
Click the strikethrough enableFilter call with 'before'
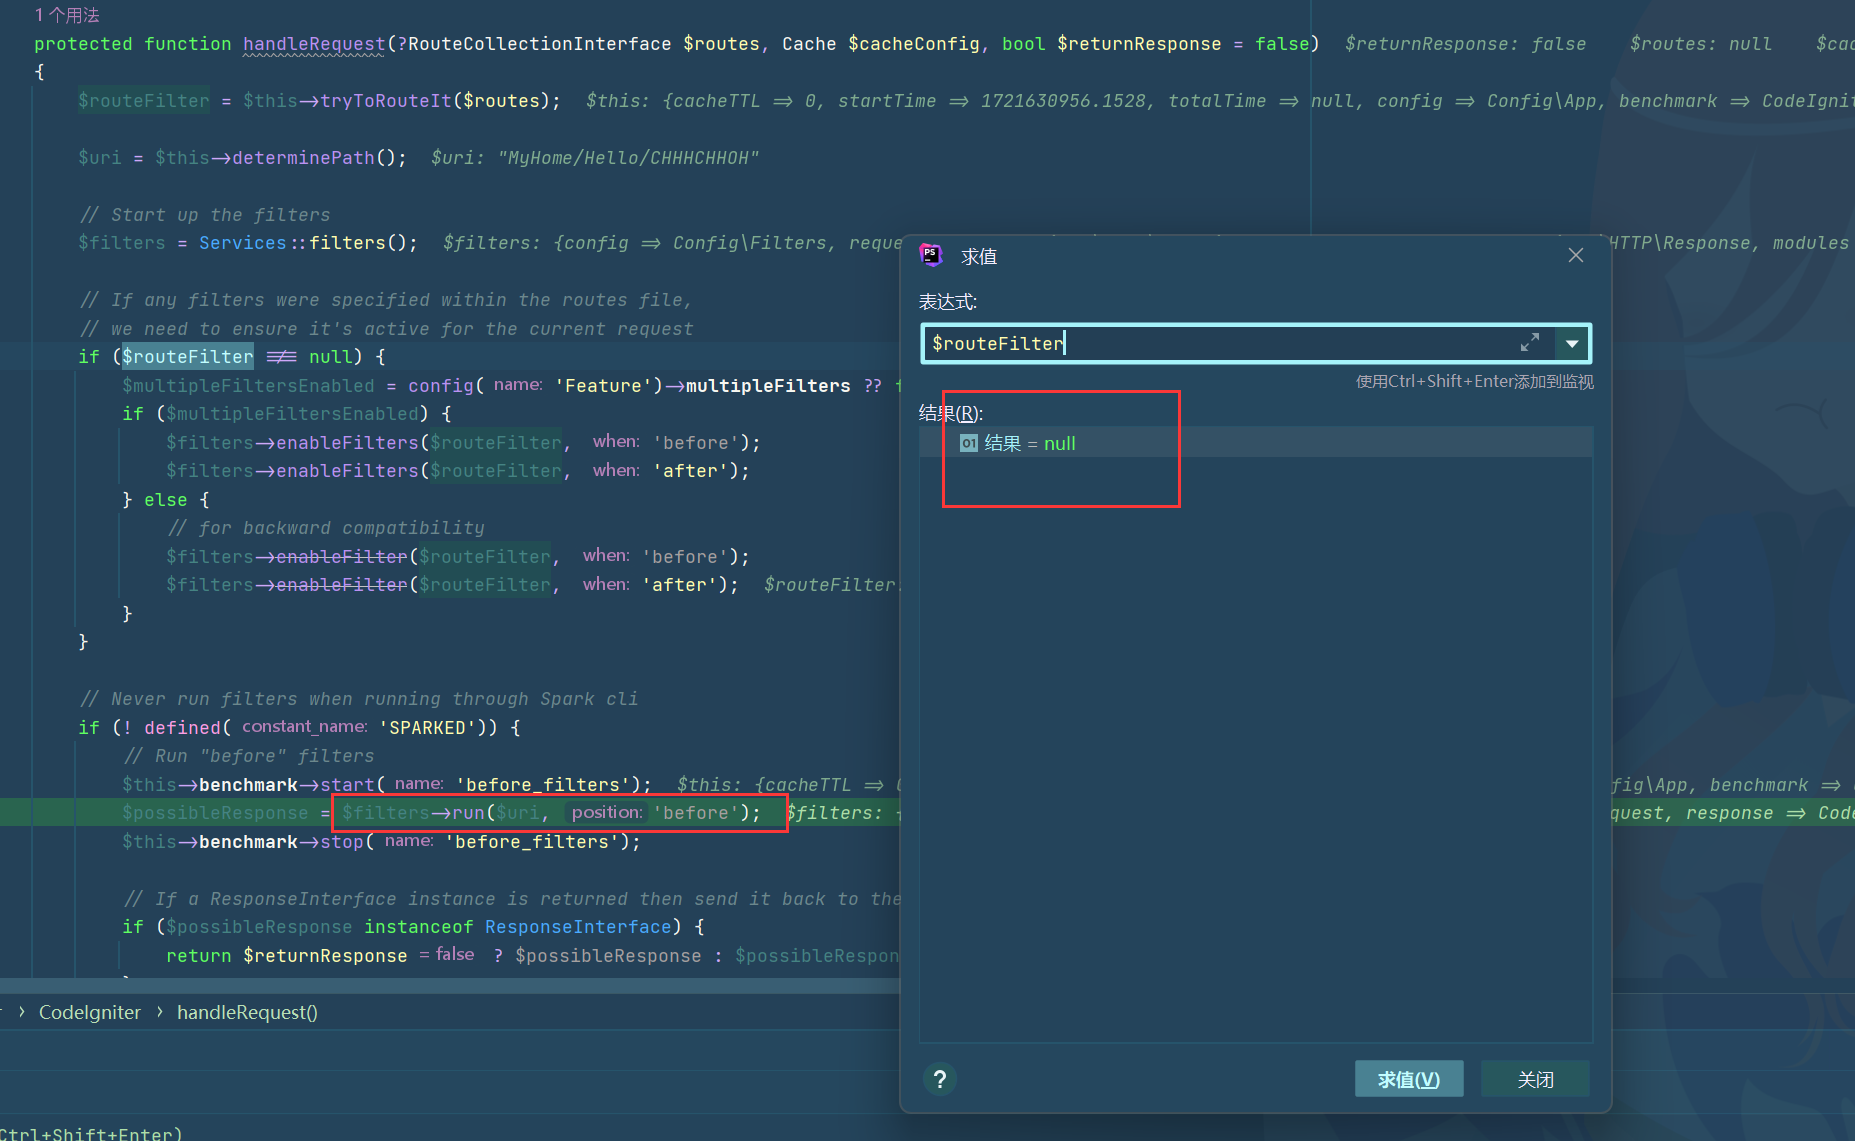point(457,557)
